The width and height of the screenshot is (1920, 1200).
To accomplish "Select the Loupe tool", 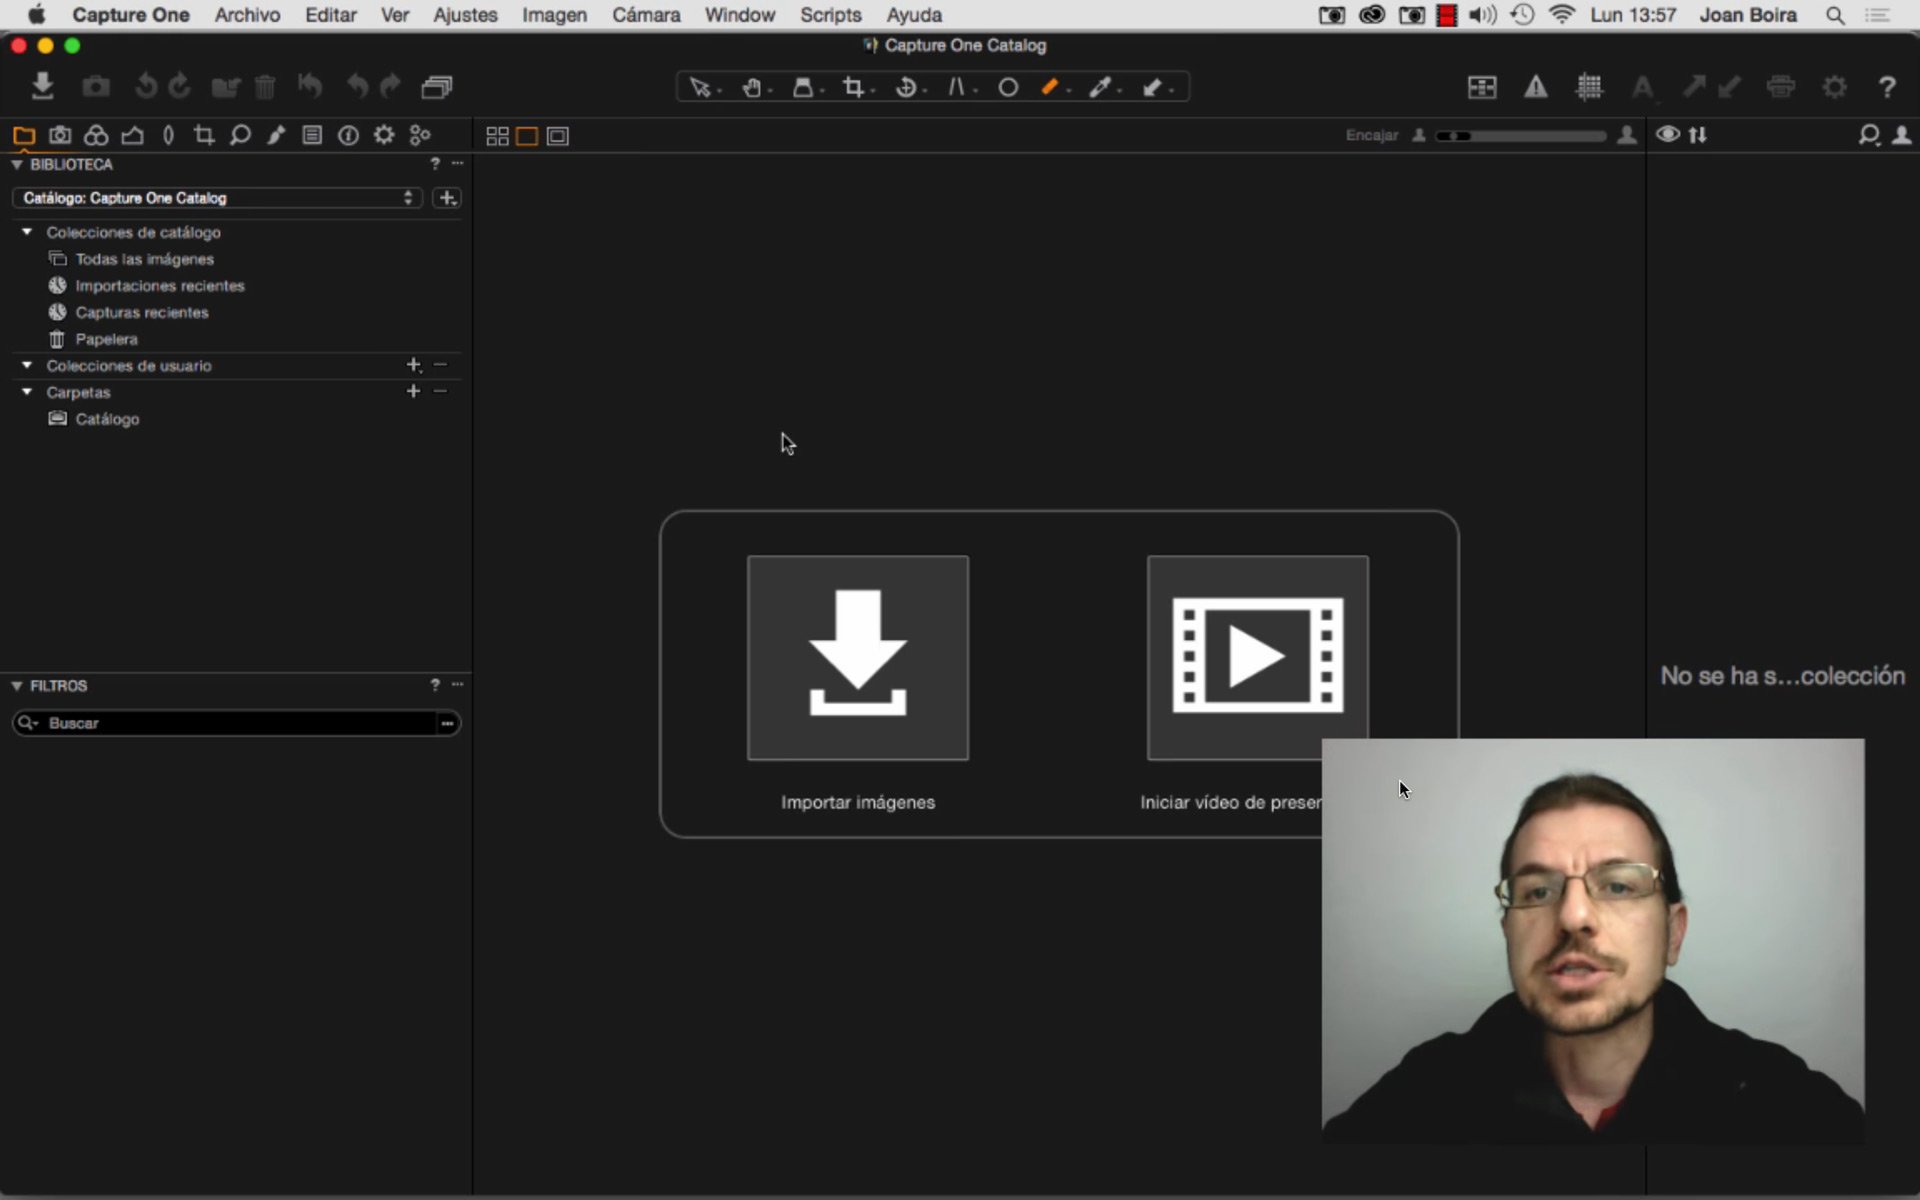I will click(x=802, y=88).
